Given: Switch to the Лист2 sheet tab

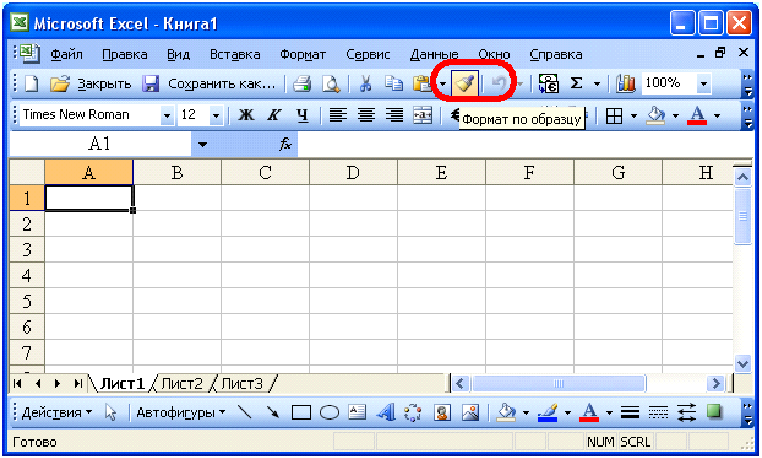Looking at the screenshot, I should click(x=181, y=384).
